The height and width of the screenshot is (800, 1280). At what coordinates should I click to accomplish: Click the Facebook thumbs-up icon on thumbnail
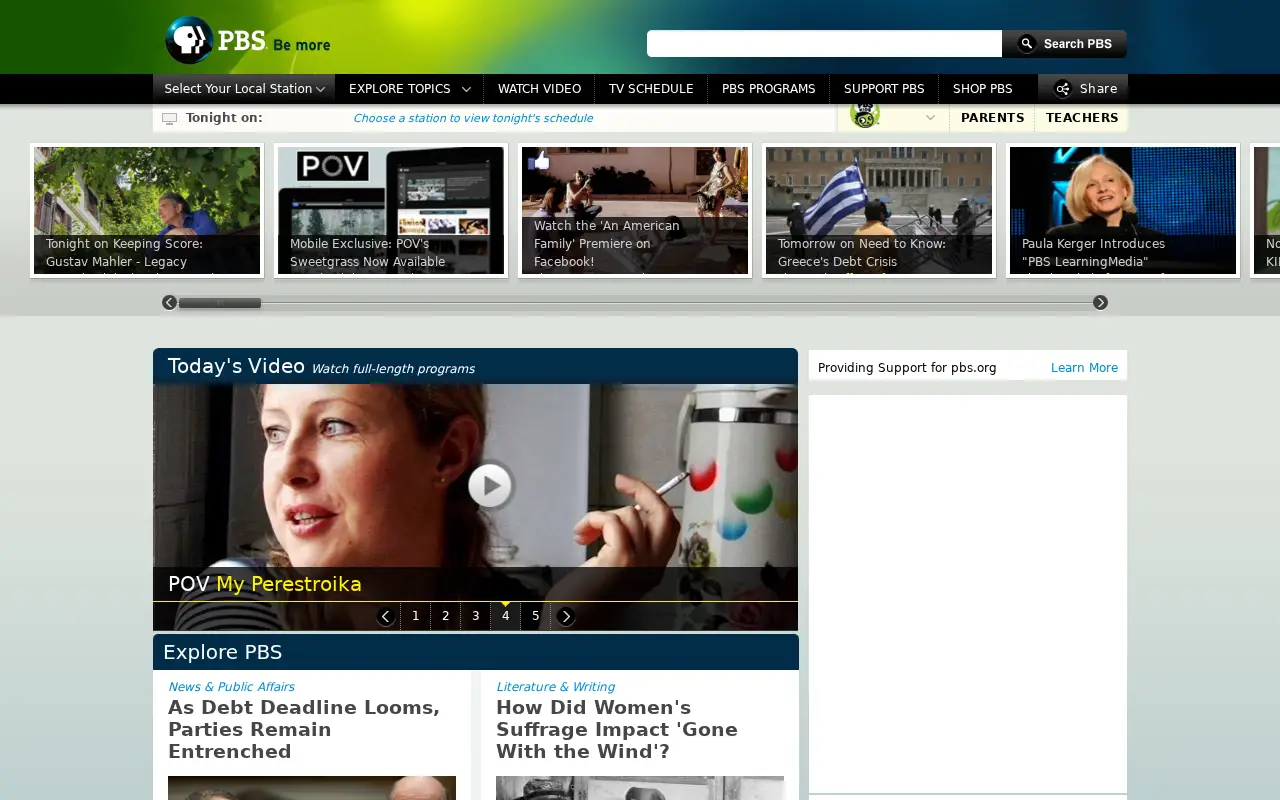point(539,161)
